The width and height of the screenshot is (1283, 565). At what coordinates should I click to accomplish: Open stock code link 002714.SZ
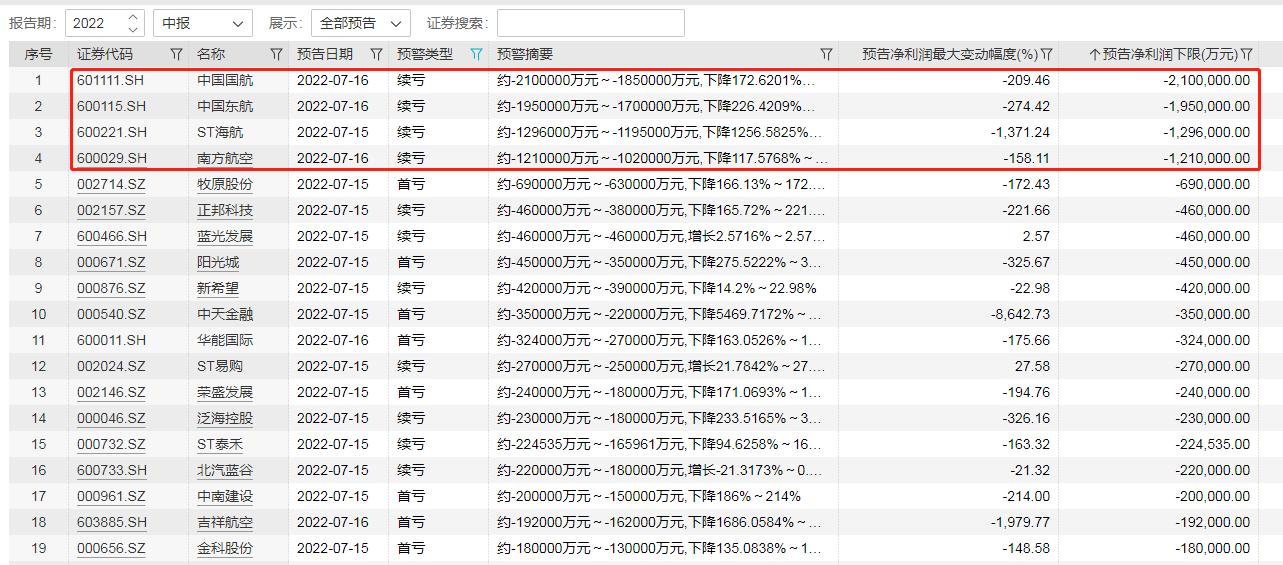[111, 184]
